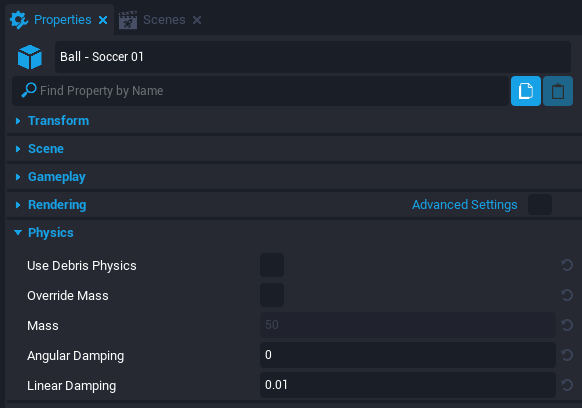Screen dimensions: 582x408
Task: Reset Angular Damping to its default
Action: click(567, 355)
